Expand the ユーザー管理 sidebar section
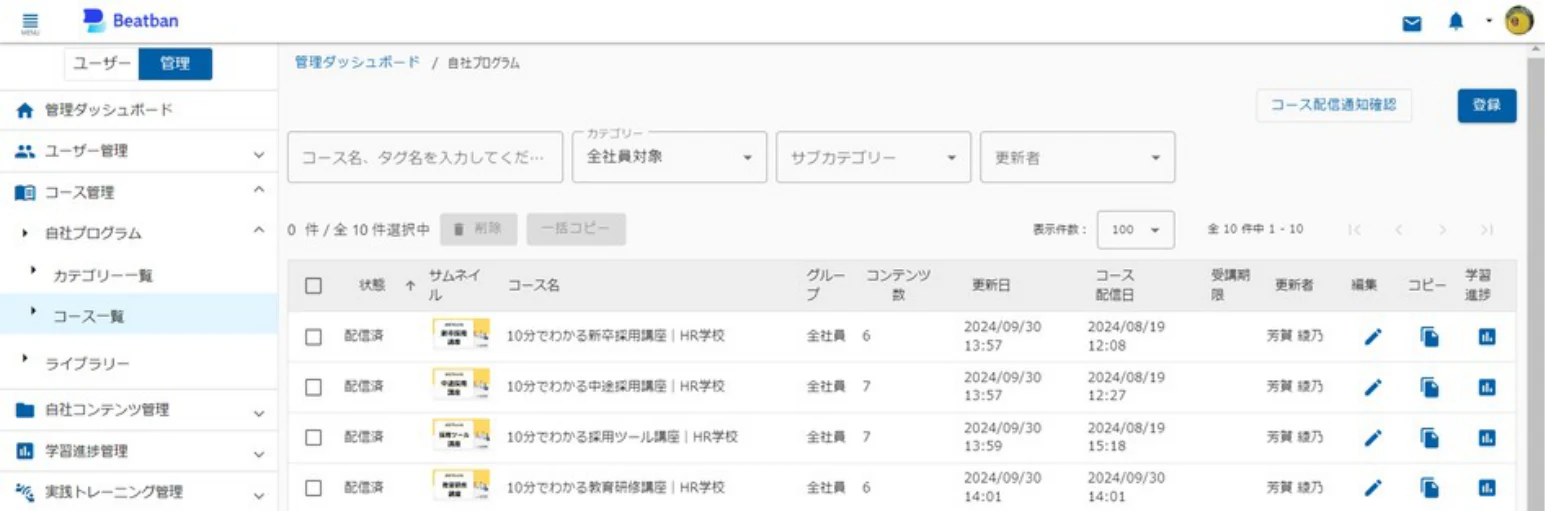Viewport: 1545px width, 511px height. pyautogui.click(x=139, y=152)
